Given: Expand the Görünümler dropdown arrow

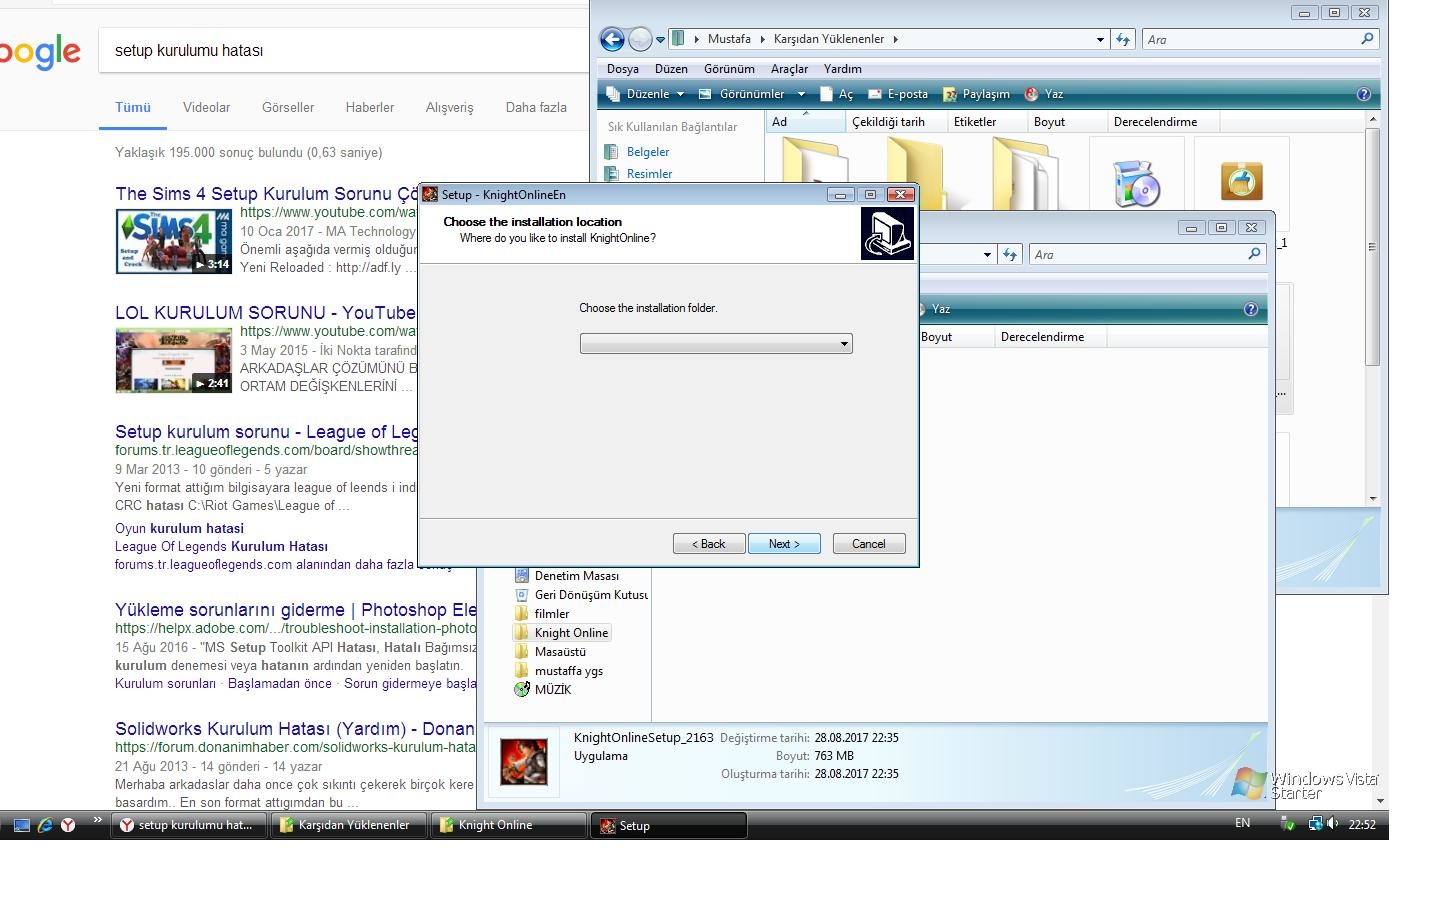Looking at the screenshot, I should [801, 94].
